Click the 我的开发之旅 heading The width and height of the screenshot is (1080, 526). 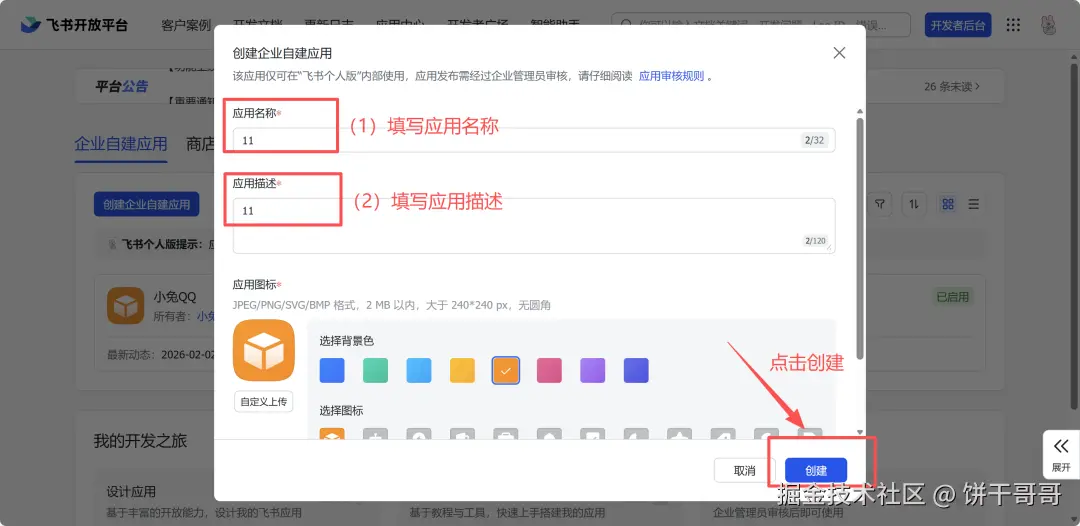click(x=141, y=441)
